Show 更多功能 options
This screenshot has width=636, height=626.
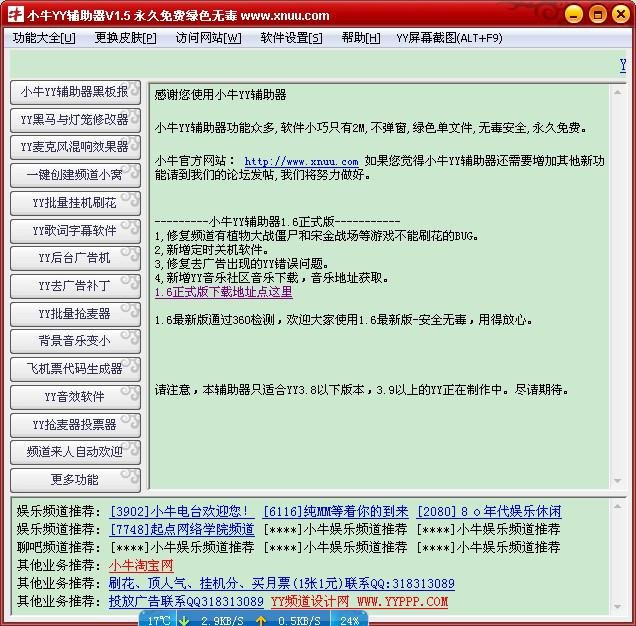(x=75, y=480)
